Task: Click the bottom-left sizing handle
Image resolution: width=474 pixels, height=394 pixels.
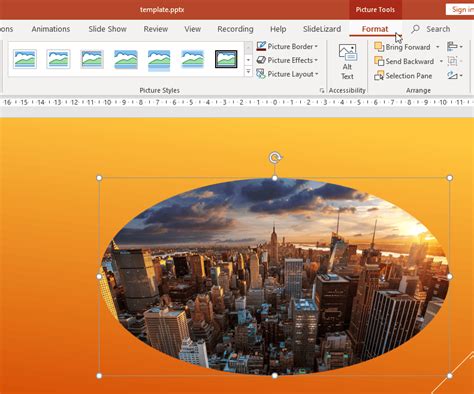Action: click(x=99, y=376)
